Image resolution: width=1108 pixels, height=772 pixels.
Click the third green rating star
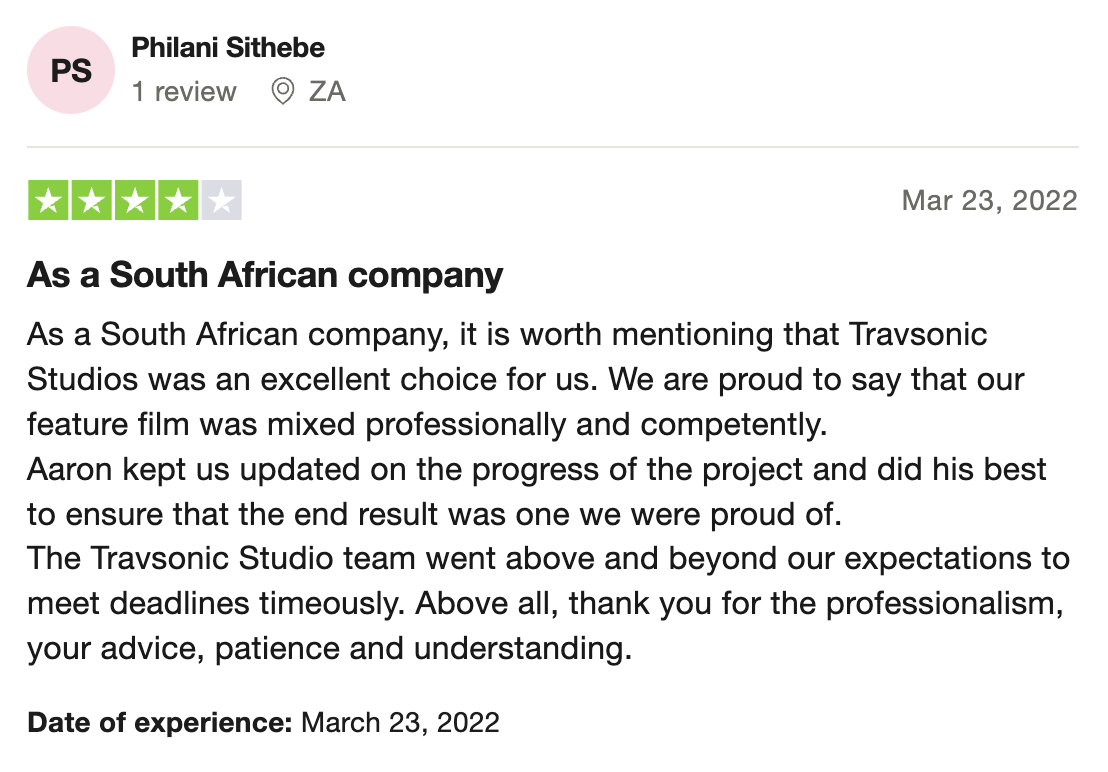click(x=135, y=201)
